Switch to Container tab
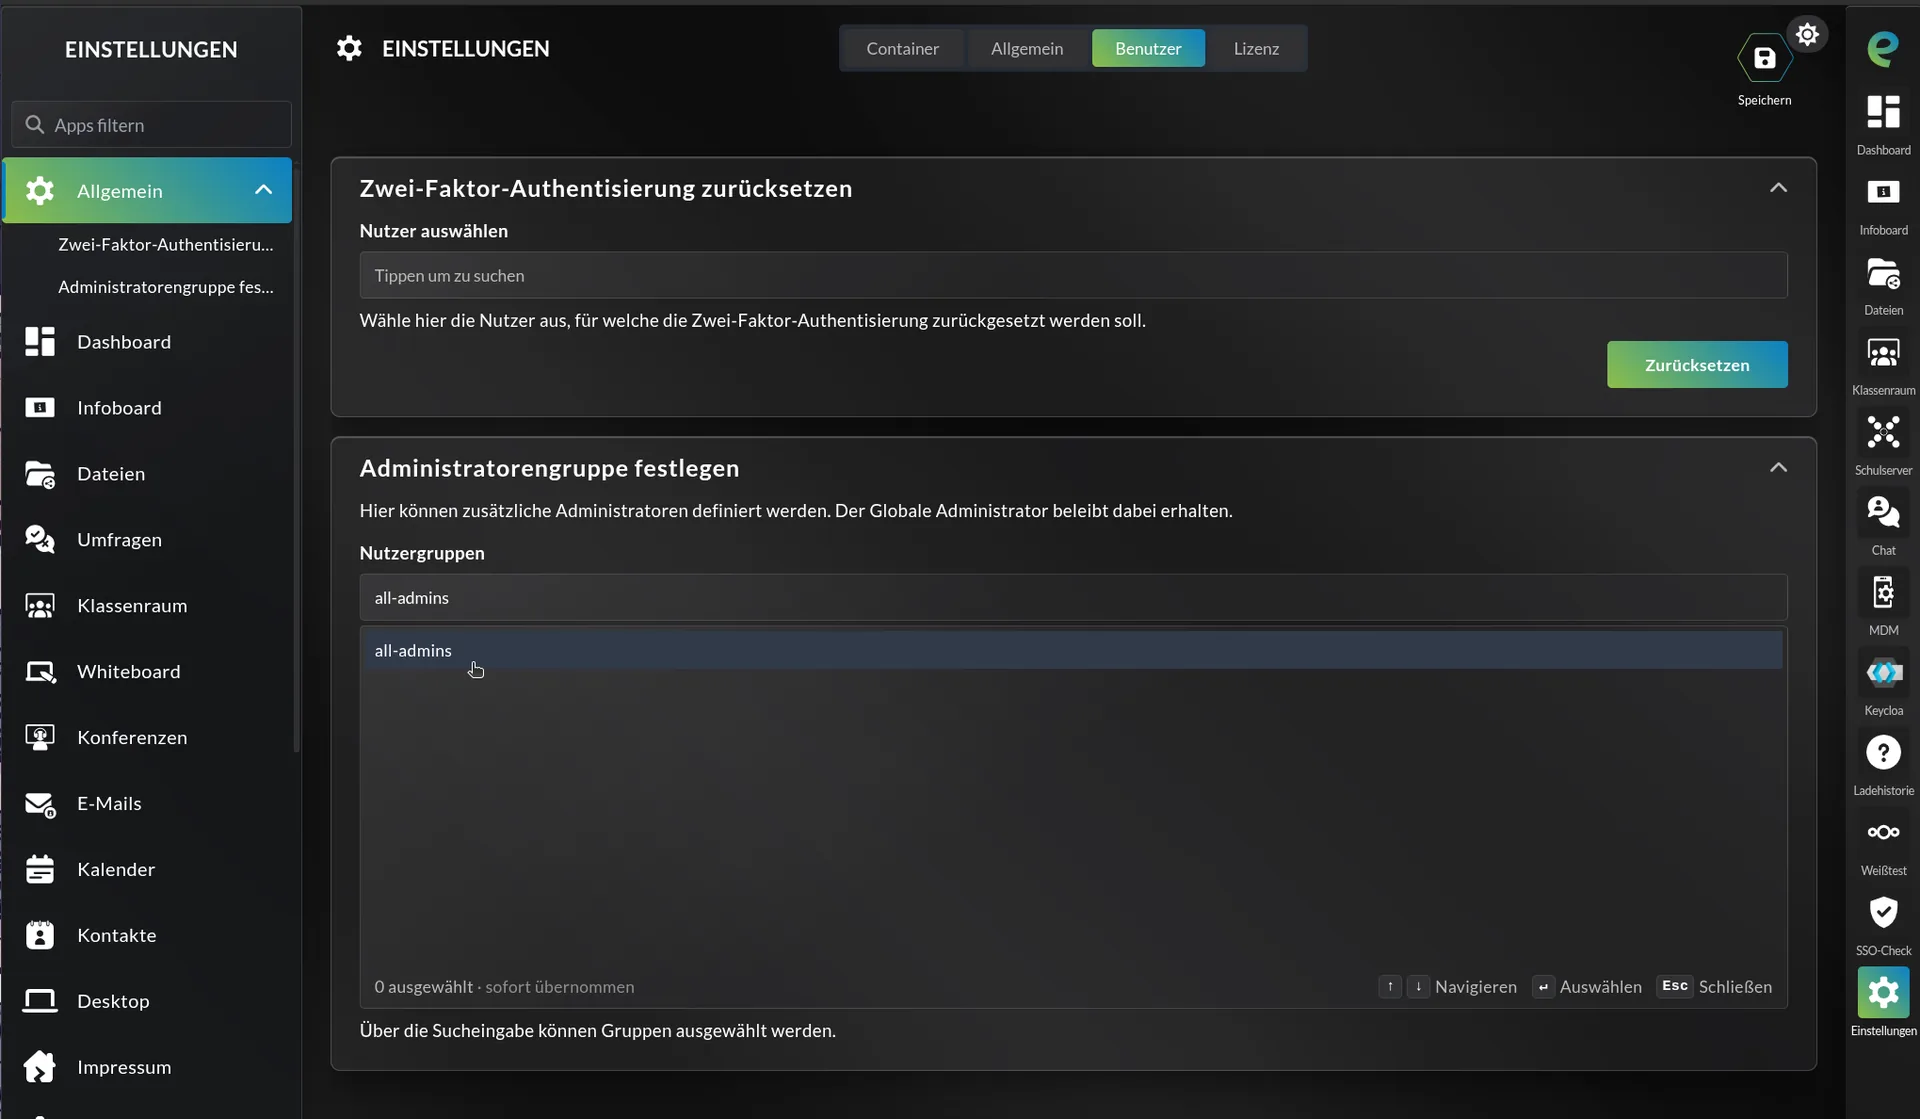The height and width of the screenshot is (1119, 1920). click(x=902, y=48)
